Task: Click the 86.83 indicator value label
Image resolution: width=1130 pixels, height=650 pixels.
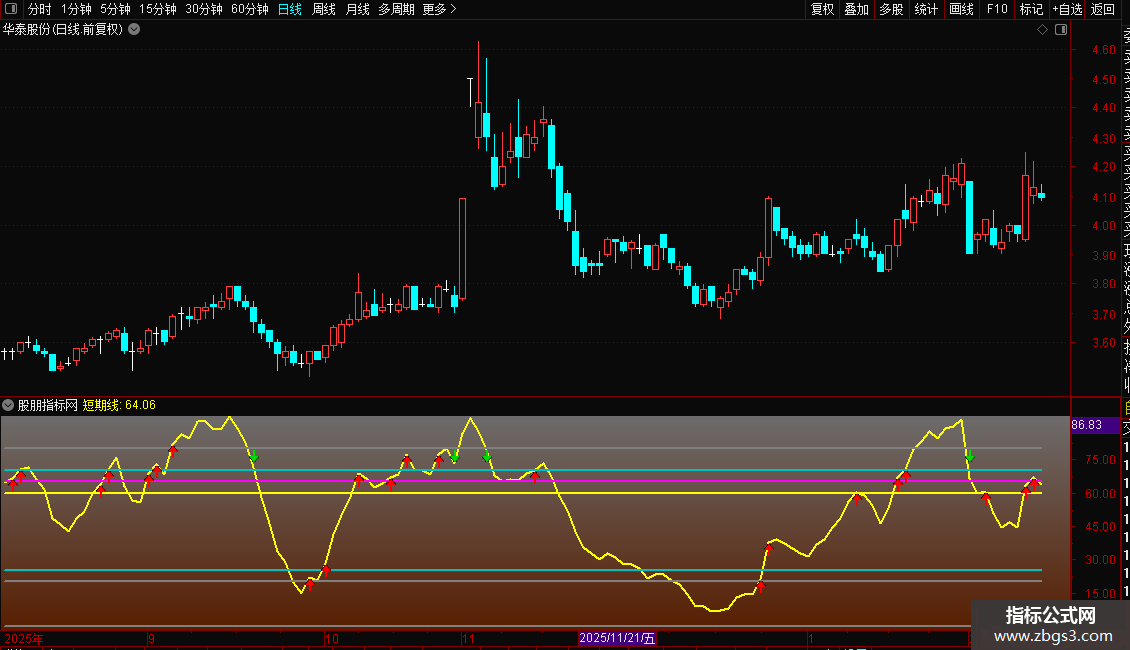Action: tap(1087, 425)
